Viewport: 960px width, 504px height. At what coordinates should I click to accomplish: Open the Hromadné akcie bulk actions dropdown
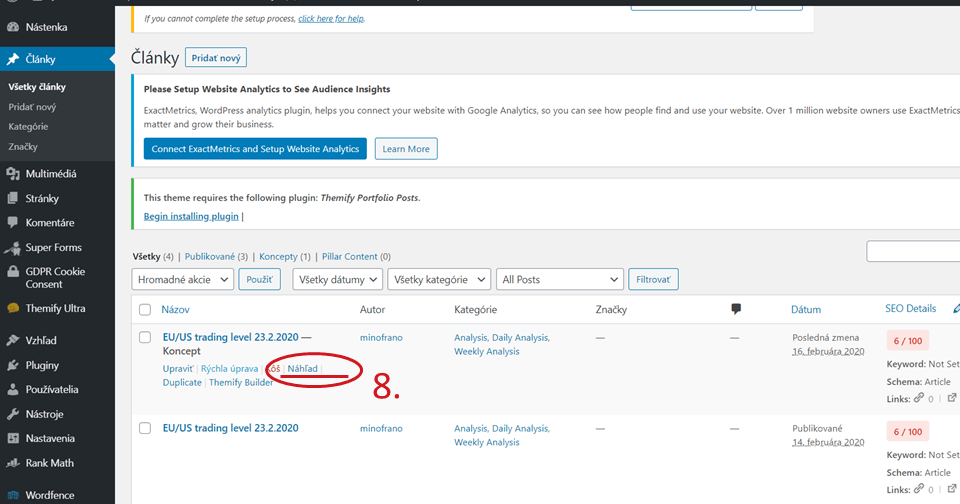coord(183,280)
